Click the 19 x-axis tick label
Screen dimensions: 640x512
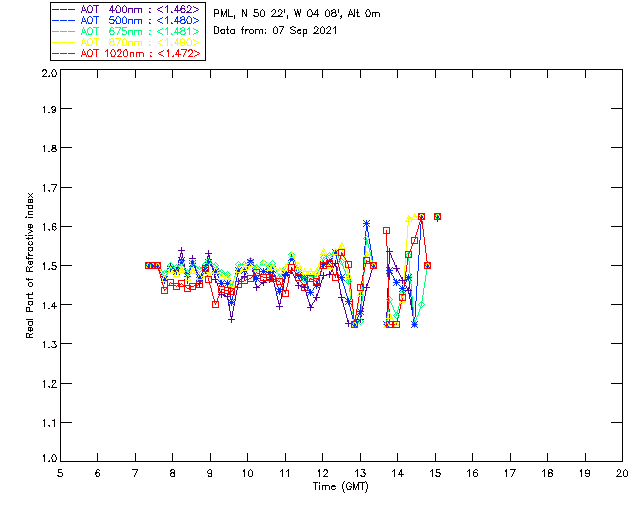(x=585, y=473)
